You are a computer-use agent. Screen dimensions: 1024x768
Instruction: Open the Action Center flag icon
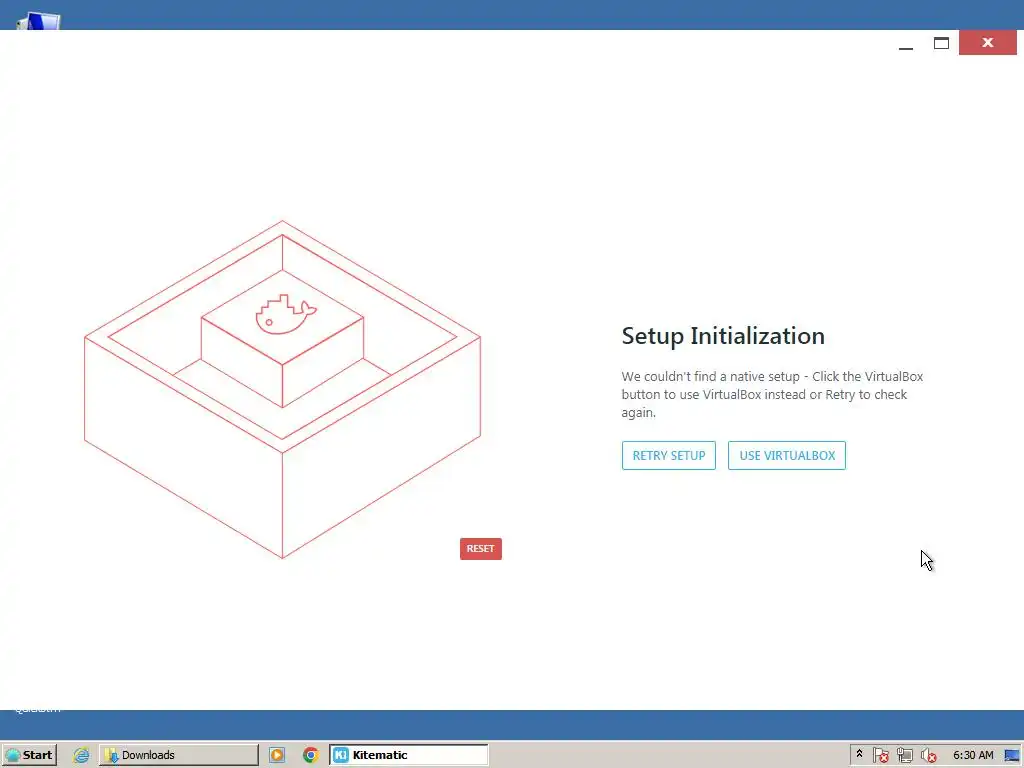click(880, 755)
